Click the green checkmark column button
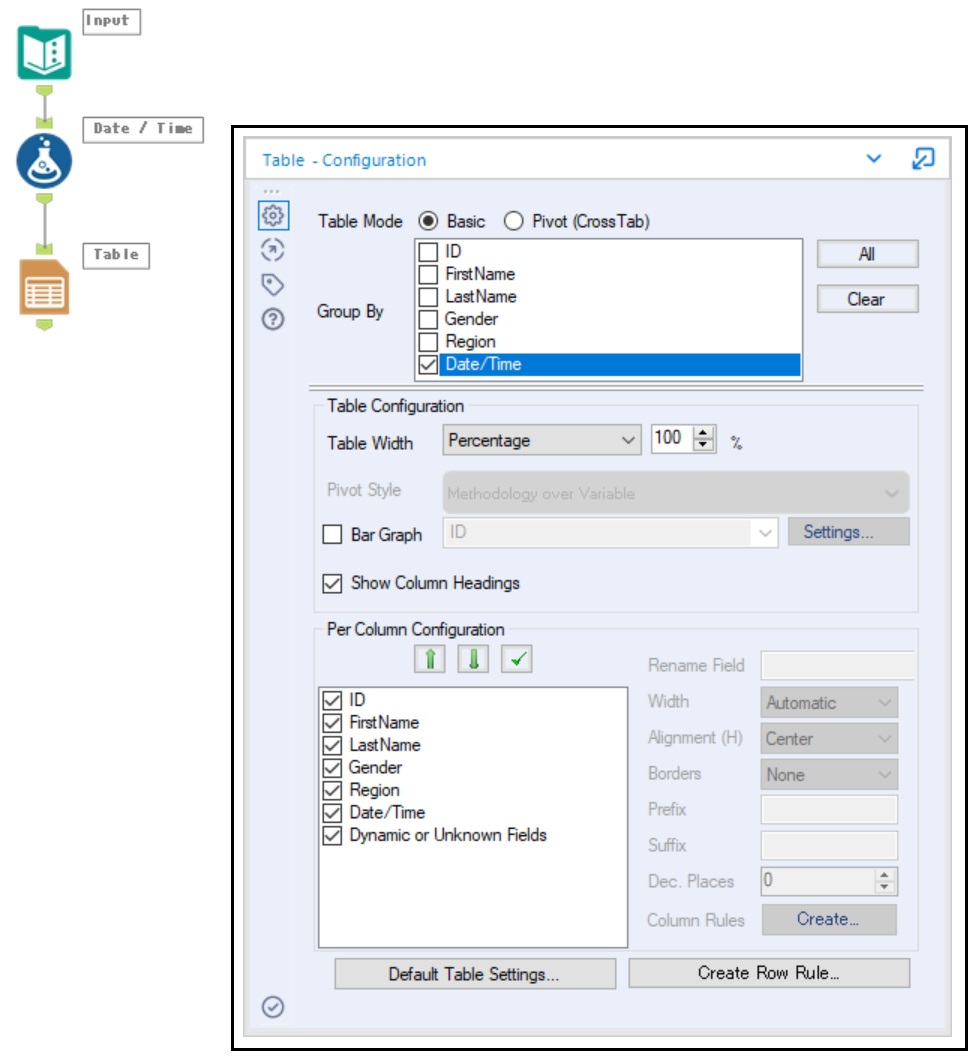This screenshot has height=1060, width=980. tap(517, 659)
